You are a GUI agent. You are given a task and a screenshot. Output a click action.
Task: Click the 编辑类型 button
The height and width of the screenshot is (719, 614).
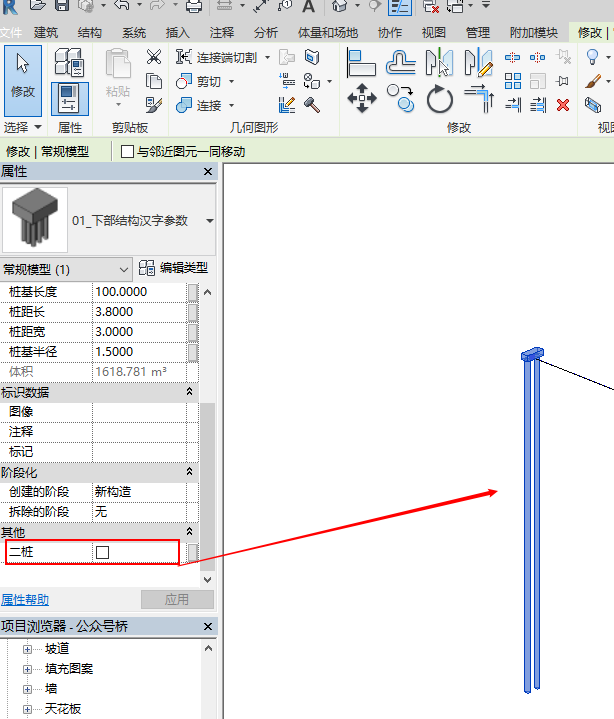(173, 268)
